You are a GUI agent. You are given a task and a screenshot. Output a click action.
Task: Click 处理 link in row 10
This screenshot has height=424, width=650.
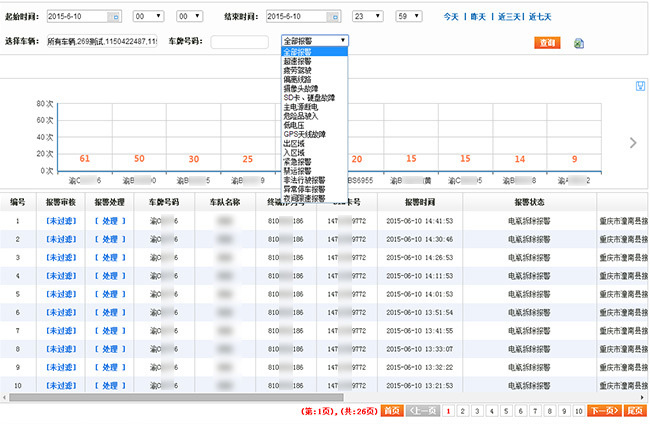click(110, 385)
